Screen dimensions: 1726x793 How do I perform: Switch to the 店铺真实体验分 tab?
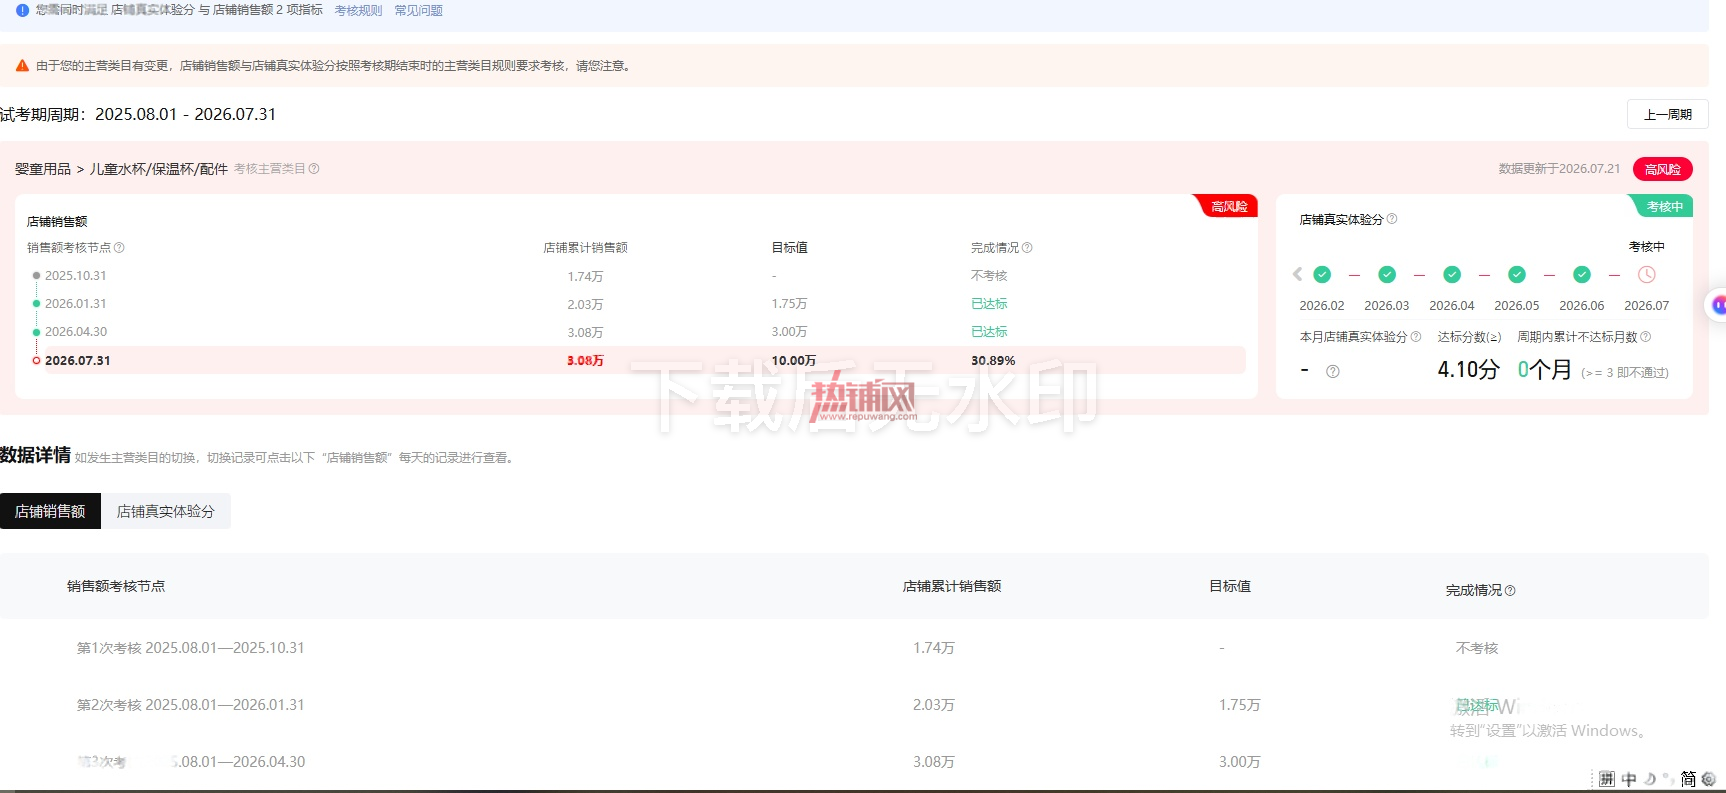tap(166, 511)
